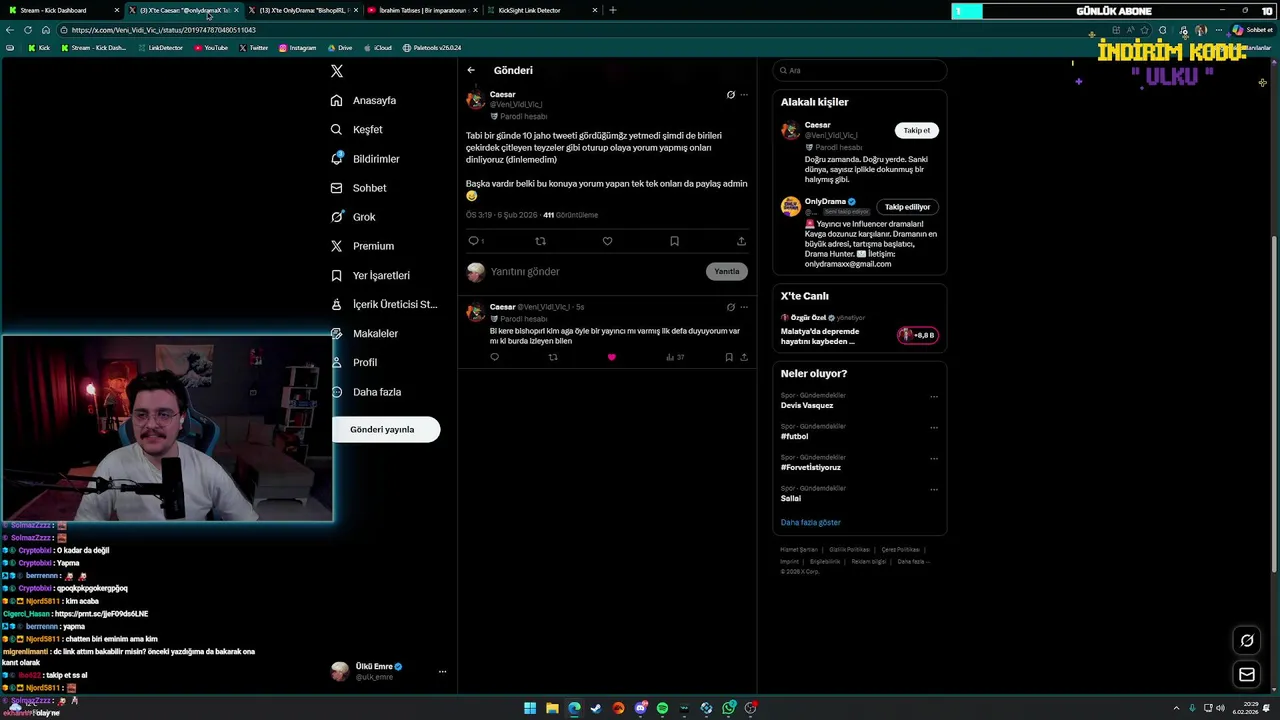The width and height of the screenshot is (1280, 720).
Task: Follow Caesar with Takip et
Action: point(917,130)
